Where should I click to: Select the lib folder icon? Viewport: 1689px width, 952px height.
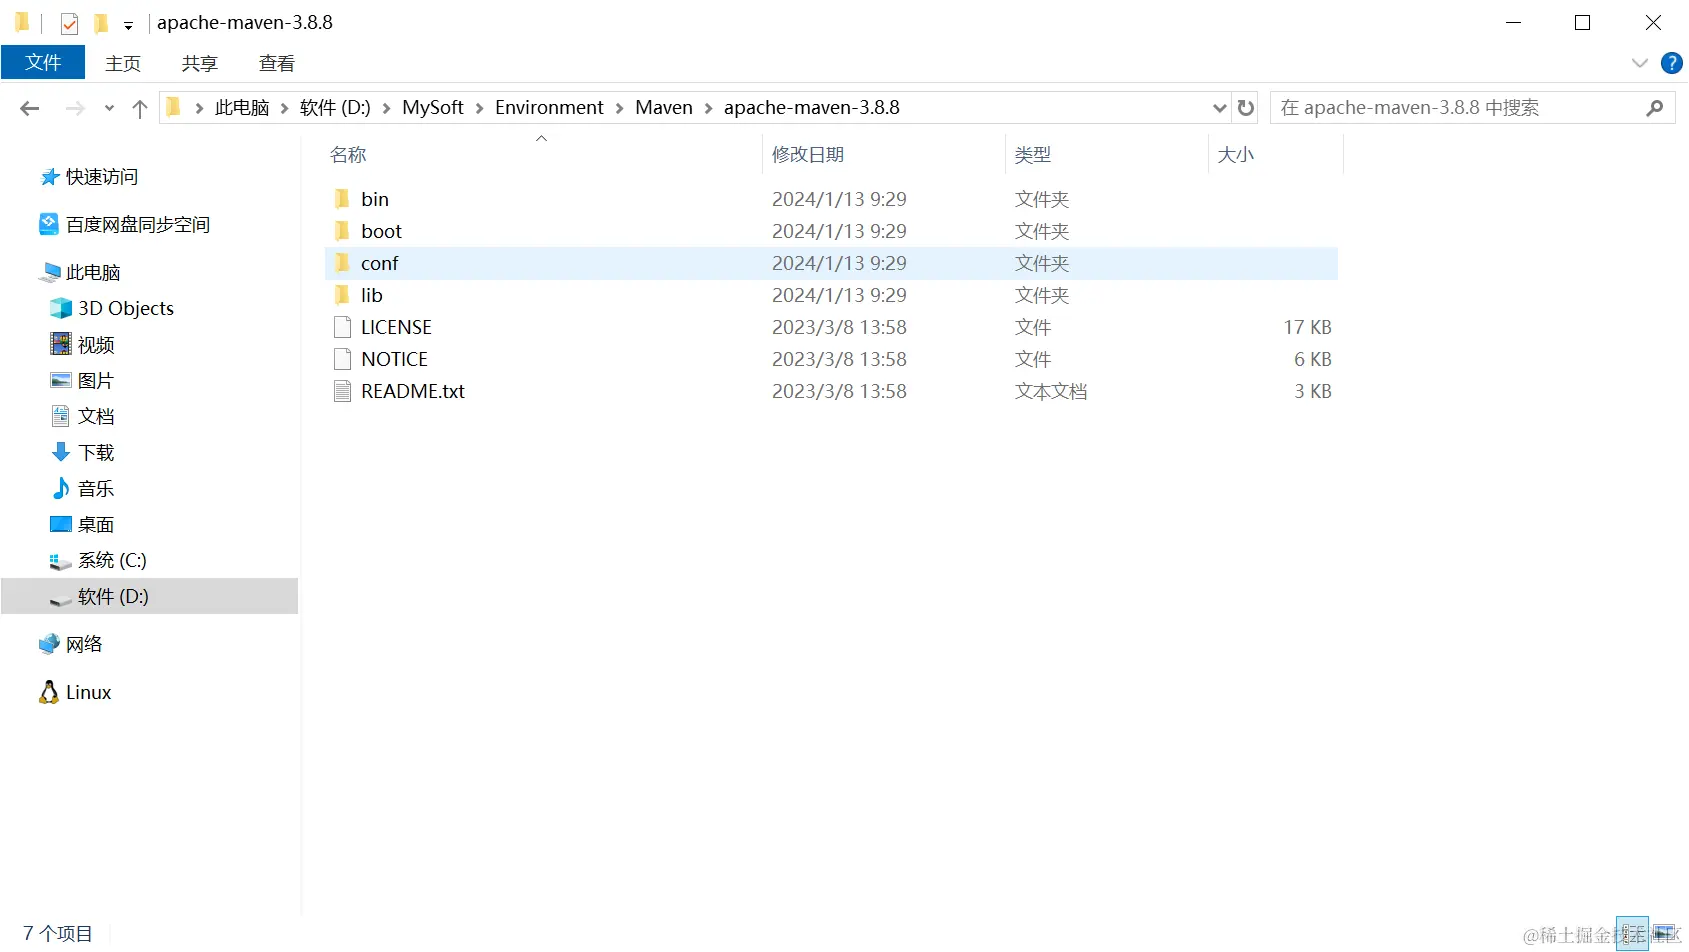[x=342, y=295]
